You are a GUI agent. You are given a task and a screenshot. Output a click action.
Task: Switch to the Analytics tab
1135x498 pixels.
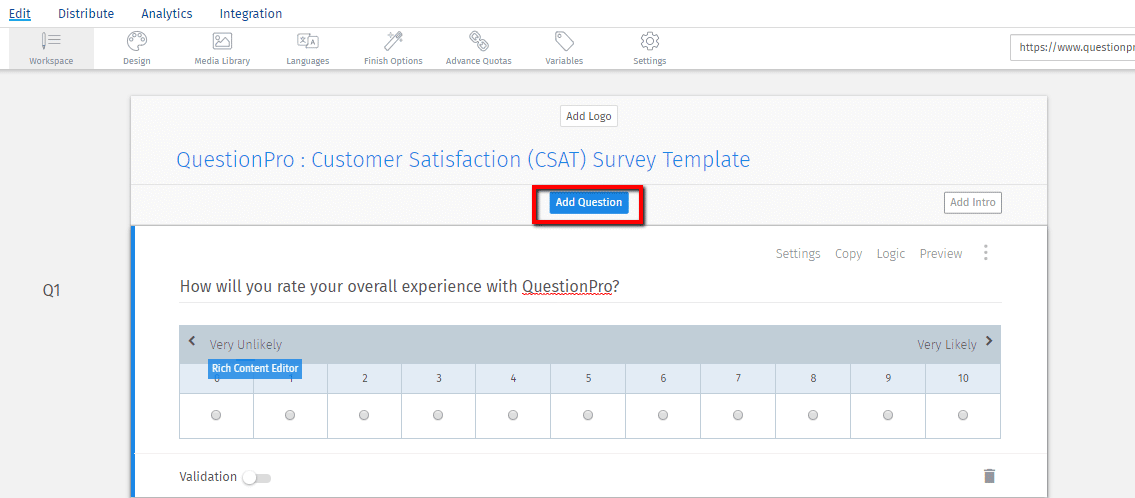[166, 13]
